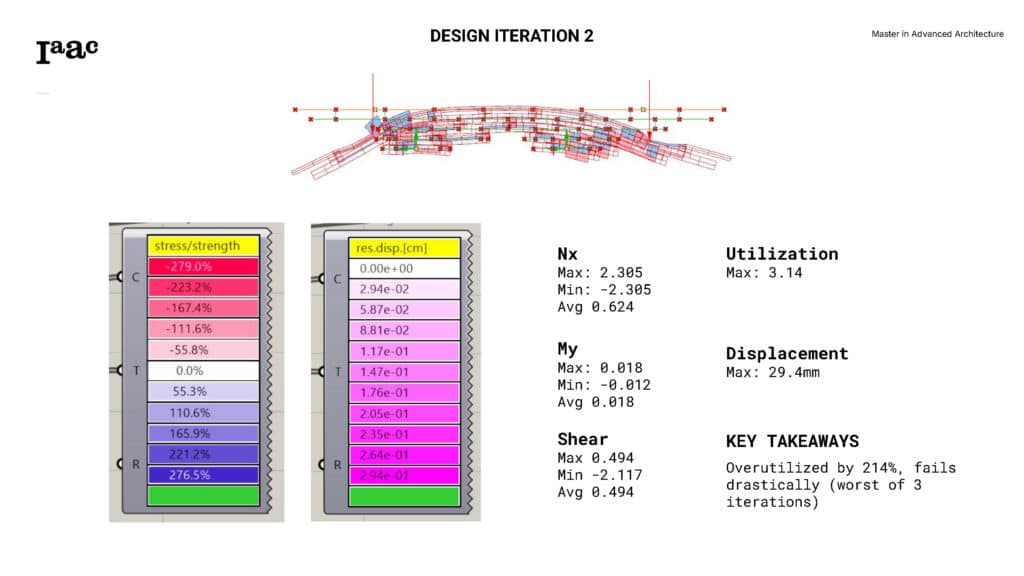Click green swatch under the stress/strength legend
Screen dimensions: 1024x576
[203, 496]
